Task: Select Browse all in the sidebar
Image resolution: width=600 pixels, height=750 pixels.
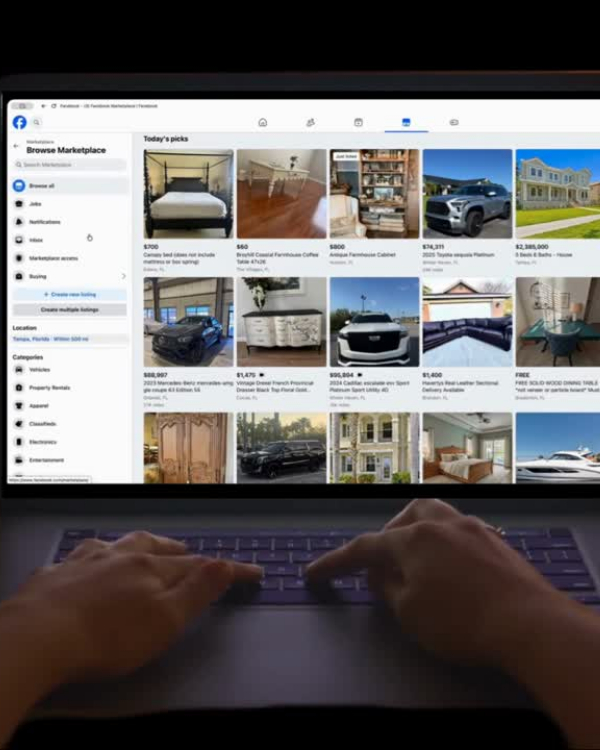Action: 70,186
